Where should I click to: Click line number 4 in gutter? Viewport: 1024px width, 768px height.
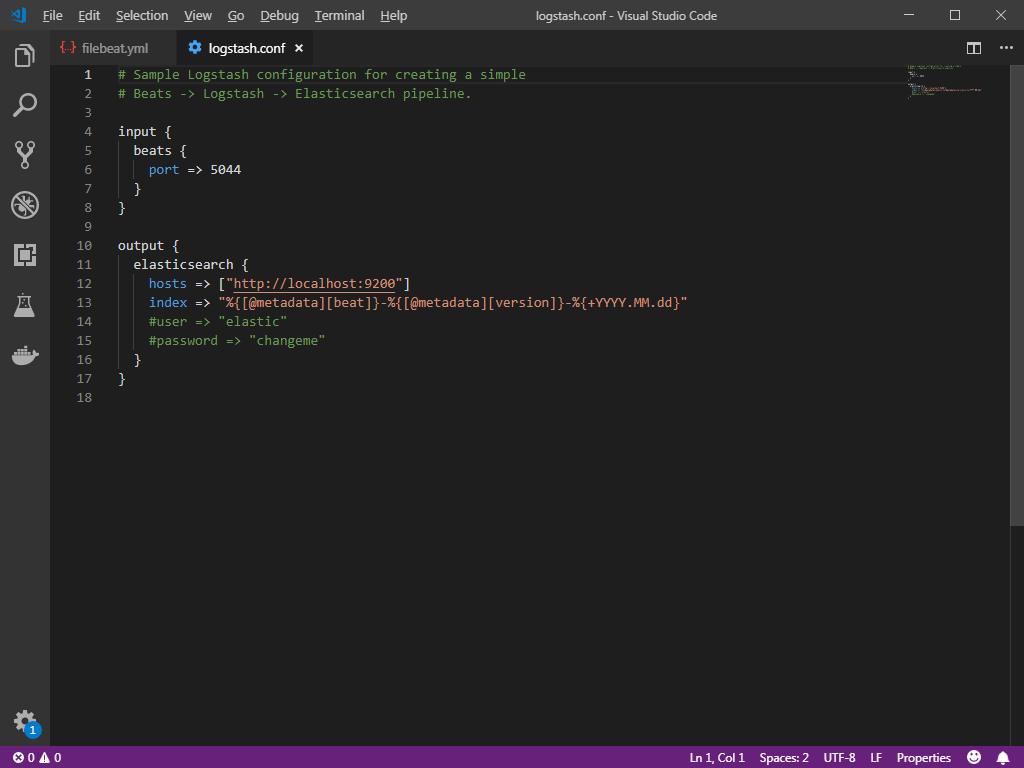pyautogui.click(x=88, y=131)
